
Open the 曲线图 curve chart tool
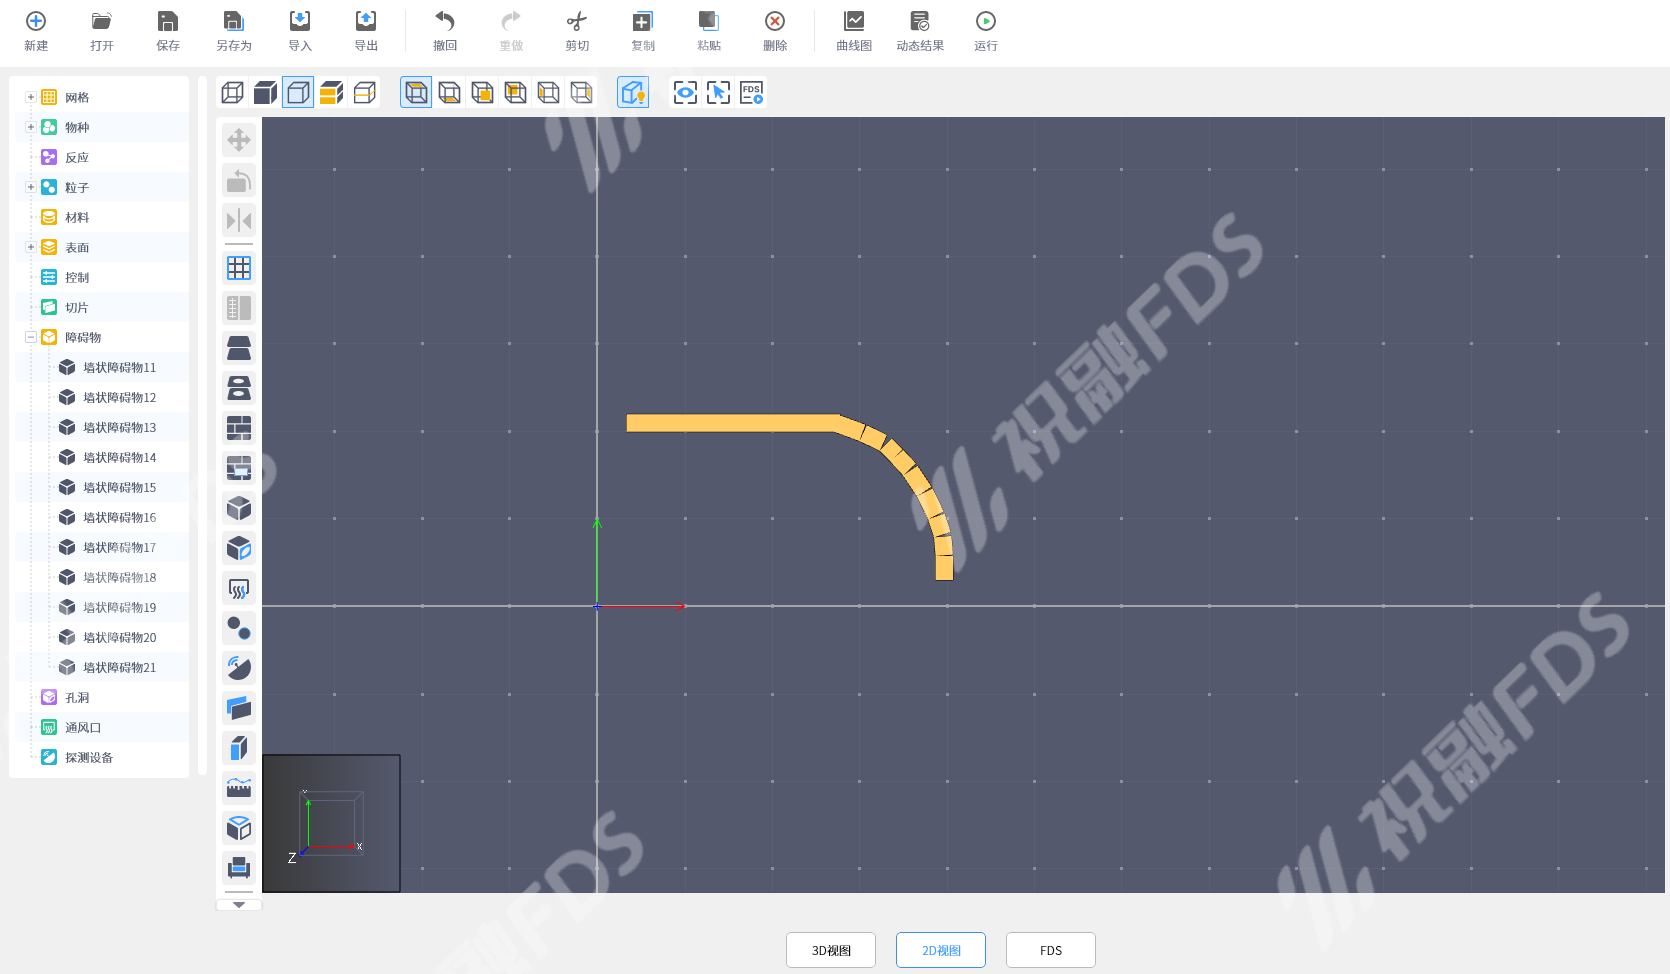pos(853,31)
